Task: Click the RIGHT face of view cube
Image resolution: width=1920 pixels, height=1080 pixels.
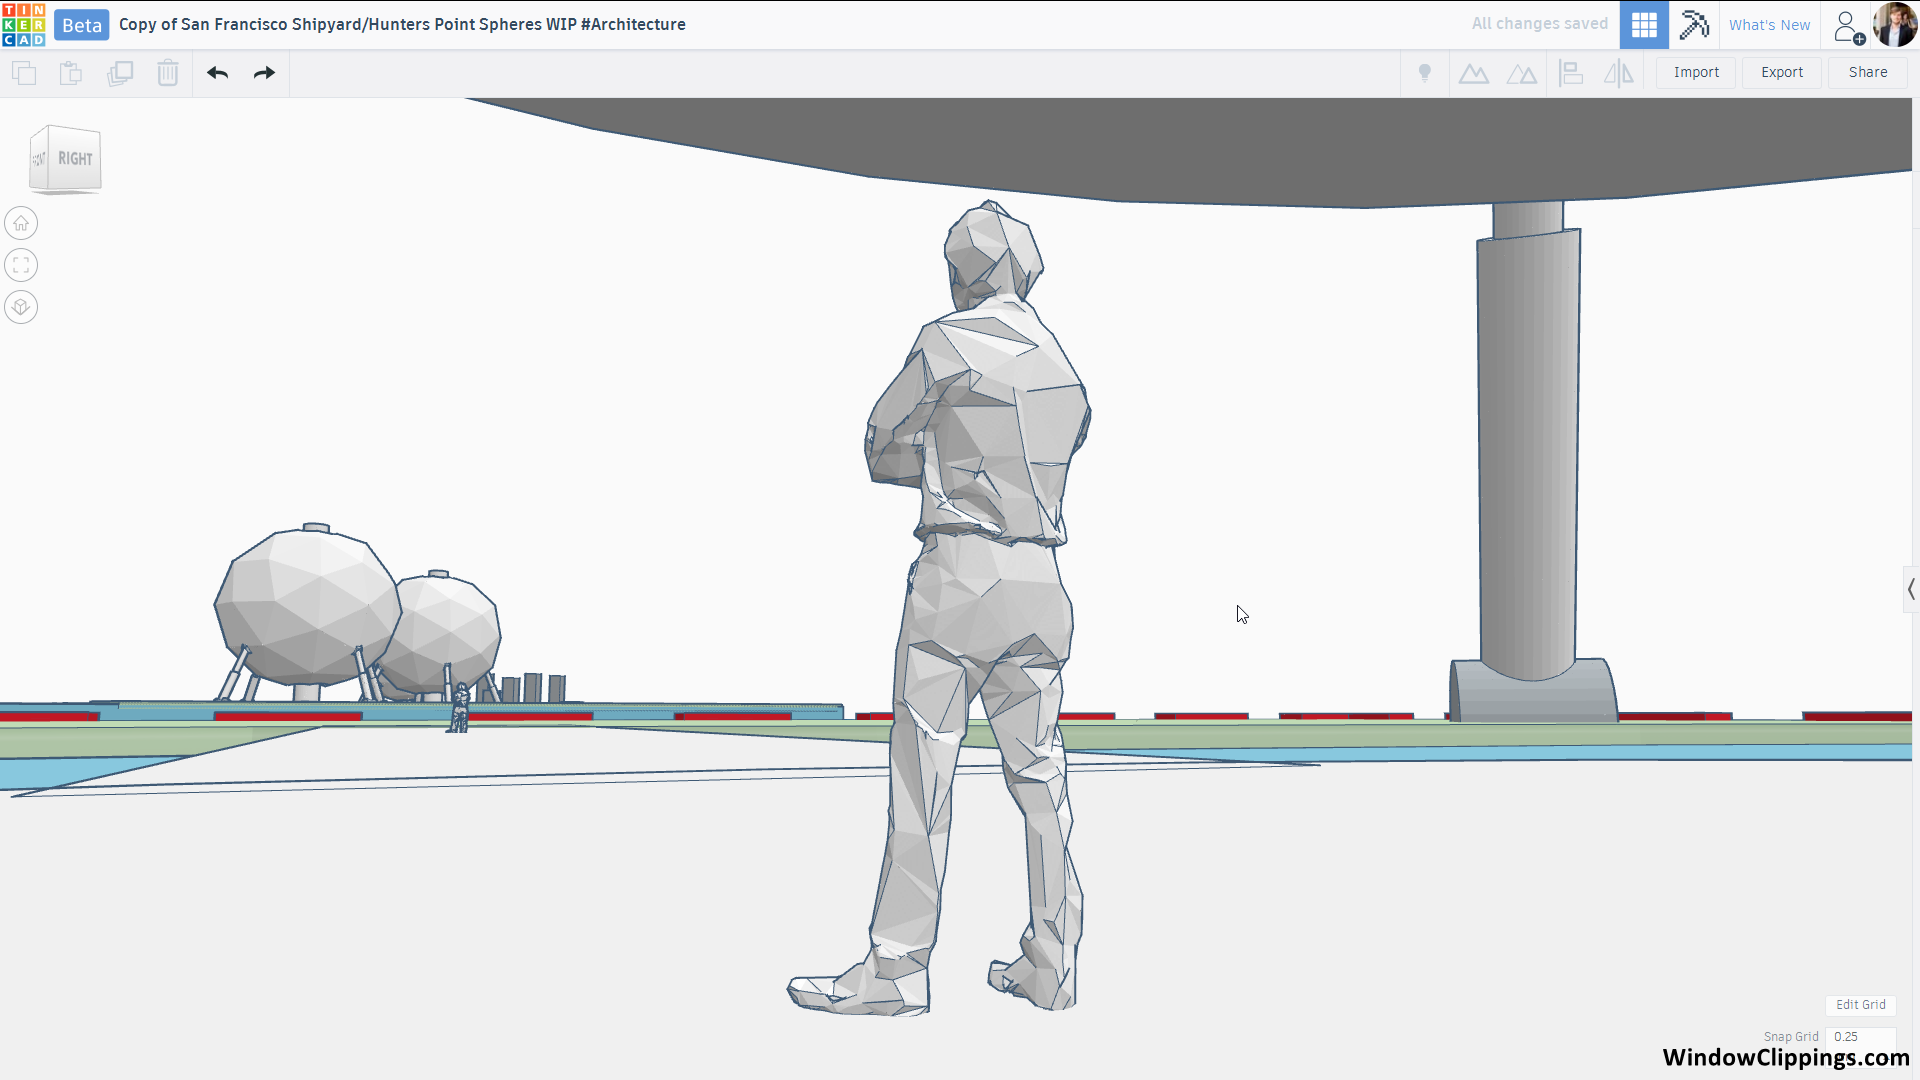Action: point(75,159)
